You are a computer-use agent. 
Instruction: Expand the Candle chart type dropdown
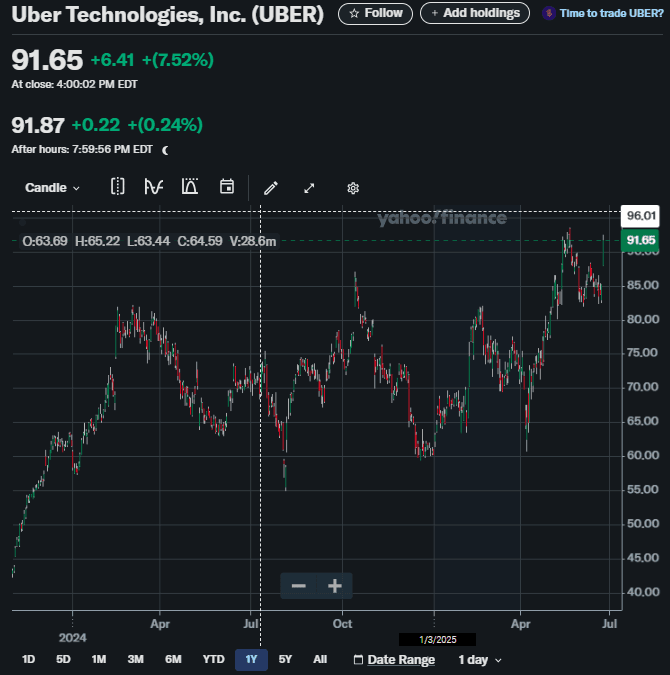click(x=52, y=187)
